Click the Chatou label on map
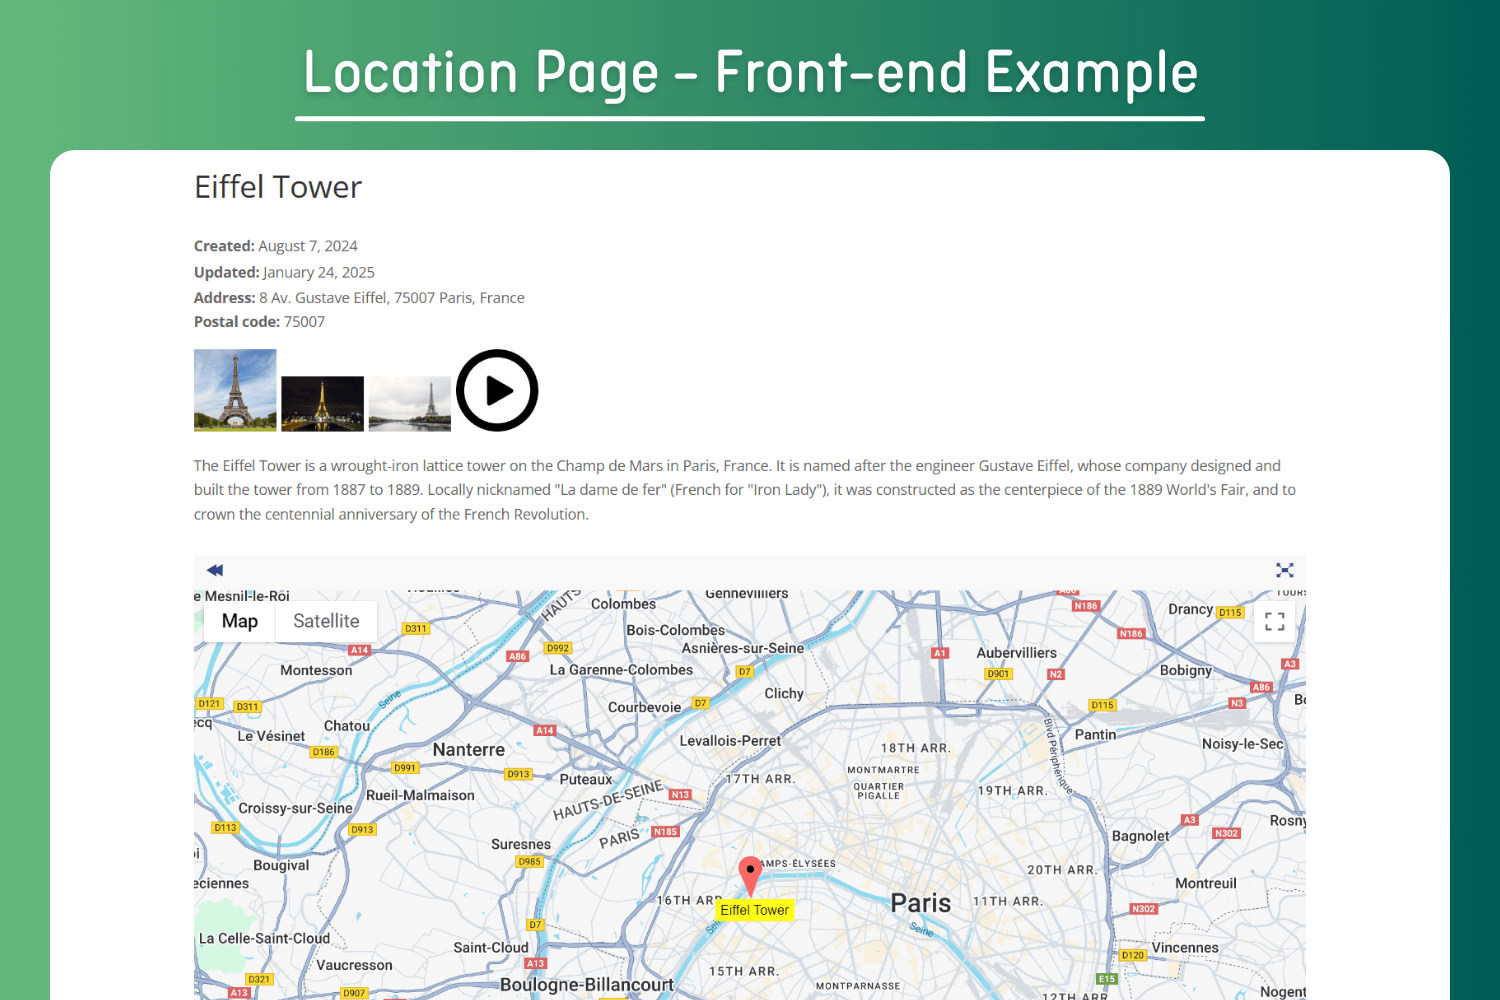 tap(347, 726)
